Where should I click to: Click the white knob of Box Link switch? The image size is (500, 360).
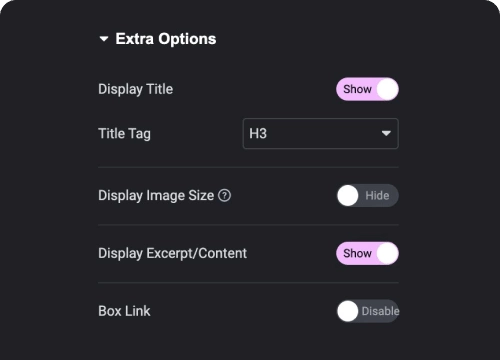click(348, 311)
